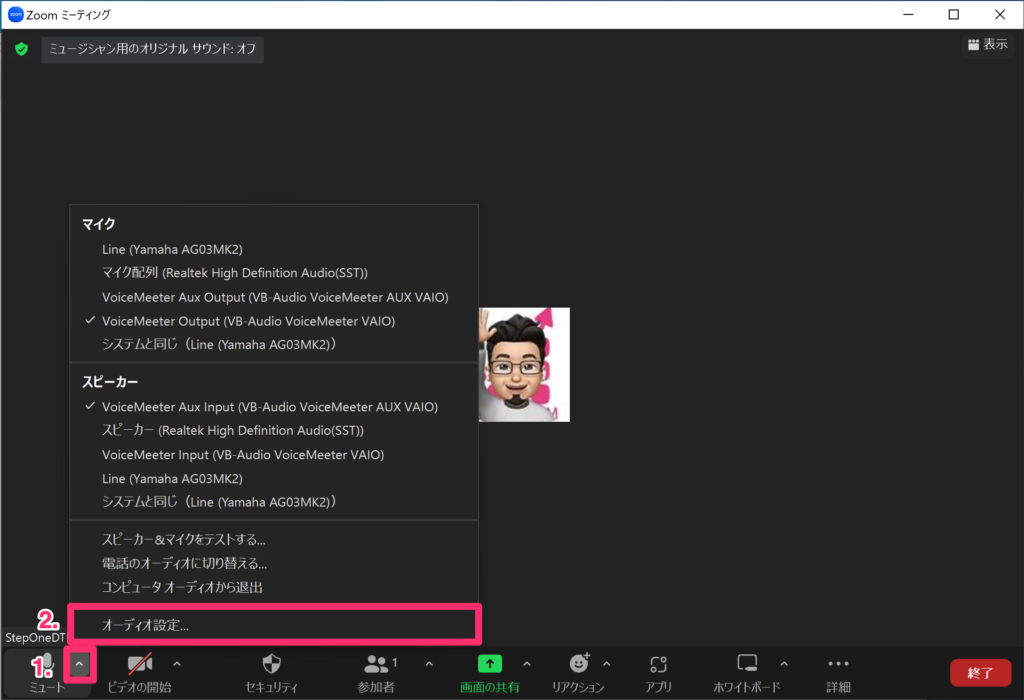
Task: Expand audio options arrow next to Mute
Action: coord(80,665)
